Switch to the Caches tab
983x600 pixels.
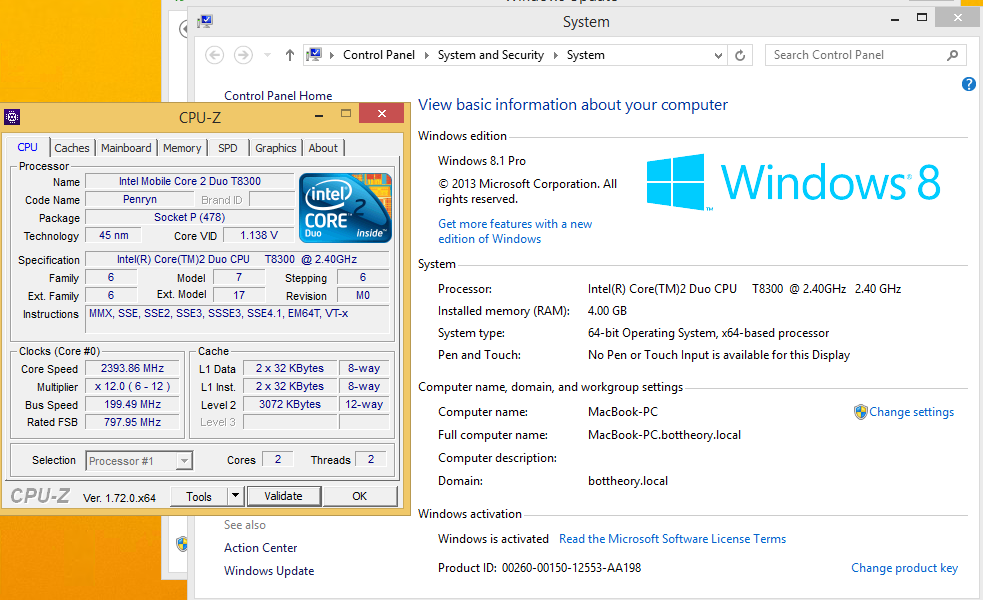click(72, 148)
